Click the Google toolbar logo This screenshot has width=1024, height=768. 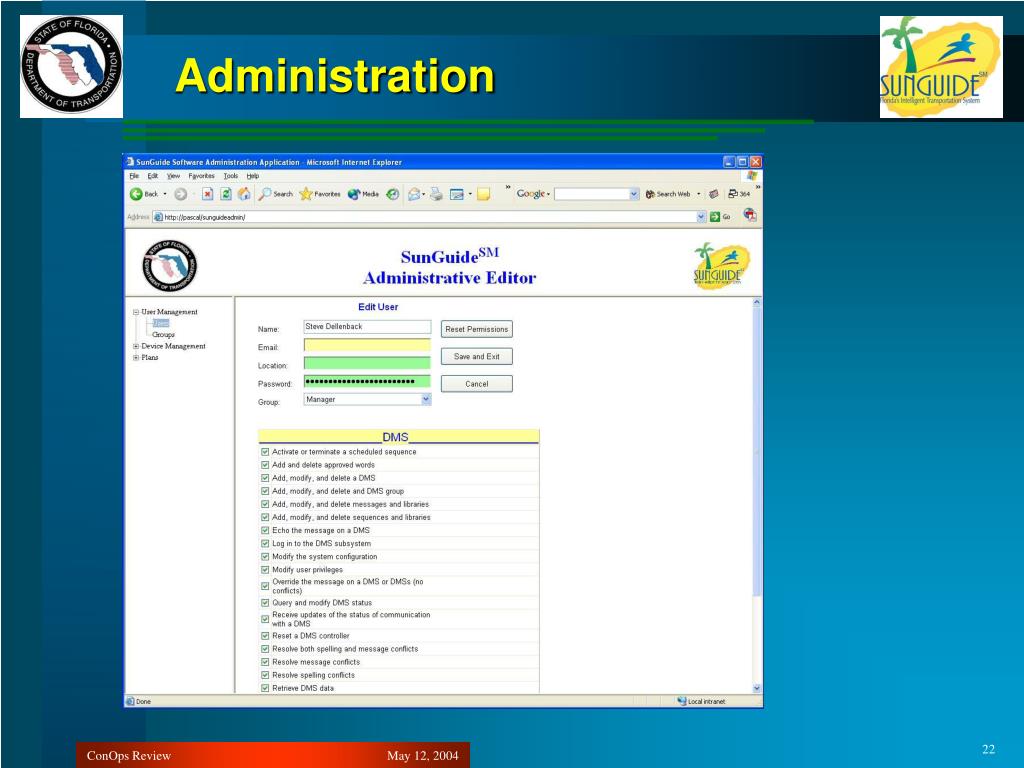530,194
